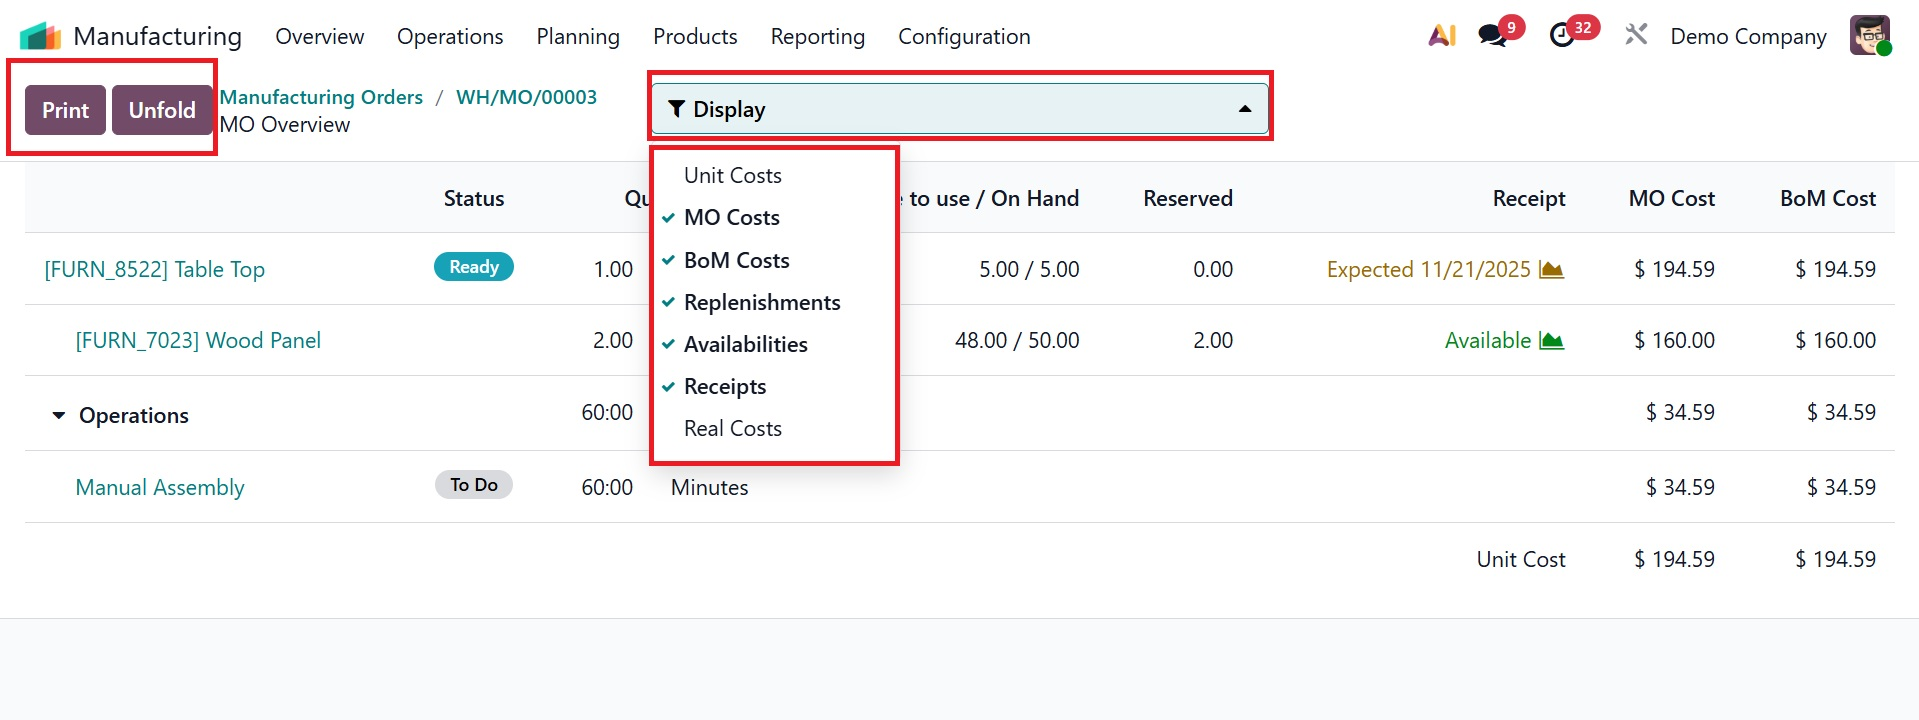1919x720 pixels.
Task: Uncheck the MO Costs display option
Action: pyautogui.click(x=731, y=218)
